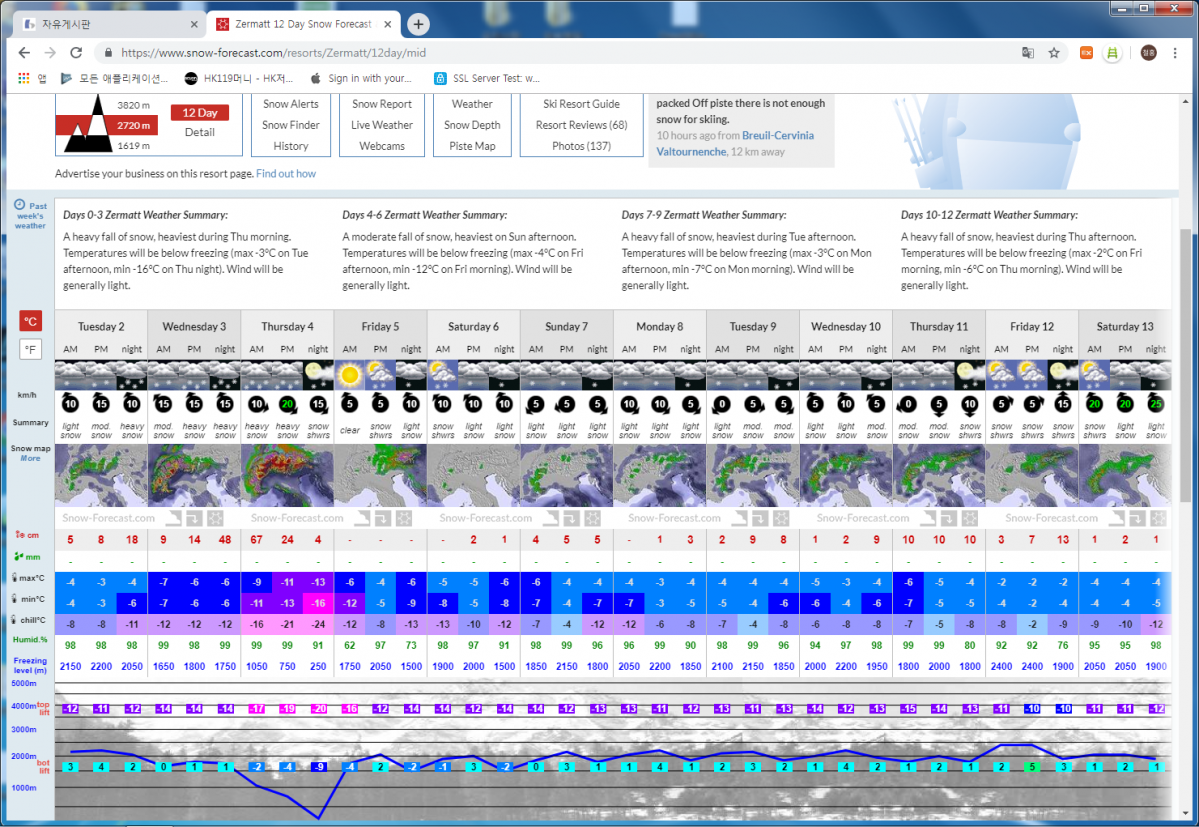Open the Snow Depth page
This screenshot has width=1199, height=827.
pyautogui.click(x=472, y=125)
